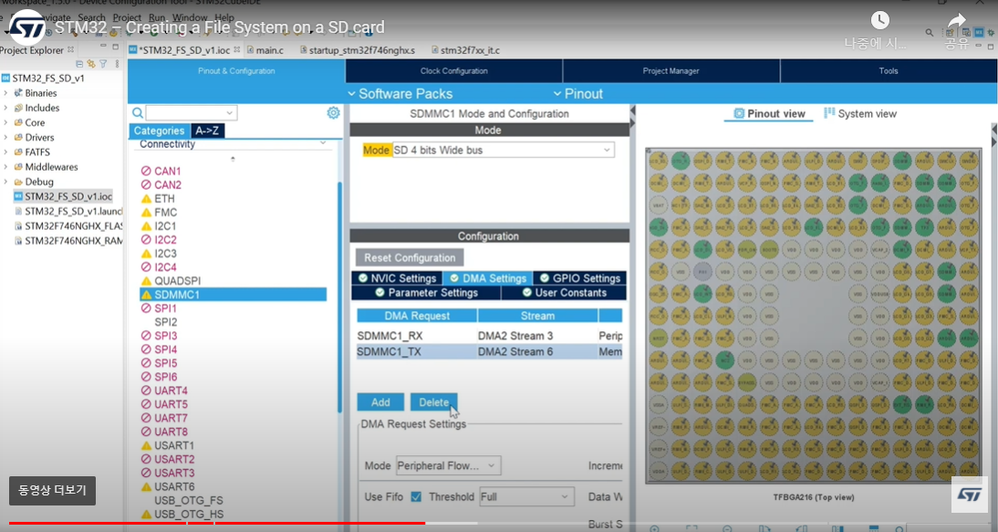Image resolution: width=998 pixels, height=532 pixels.
Task: Toggle Link with Editor icon in Project Explorer
Action: coord(91,64)
